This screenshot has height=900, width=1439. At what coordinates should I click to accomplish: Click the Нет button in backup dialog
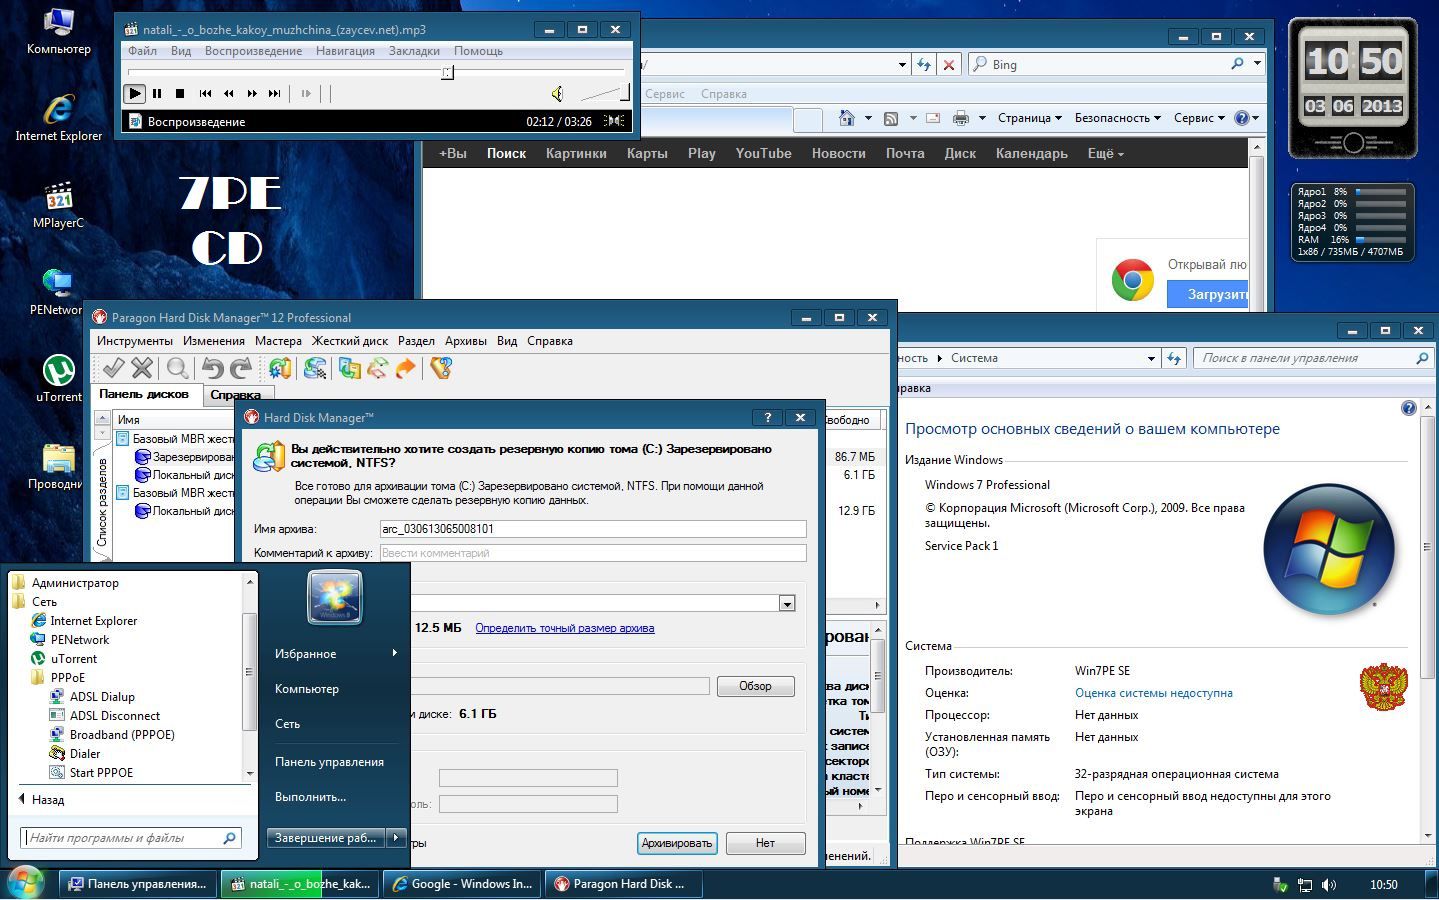pos(765,843)
